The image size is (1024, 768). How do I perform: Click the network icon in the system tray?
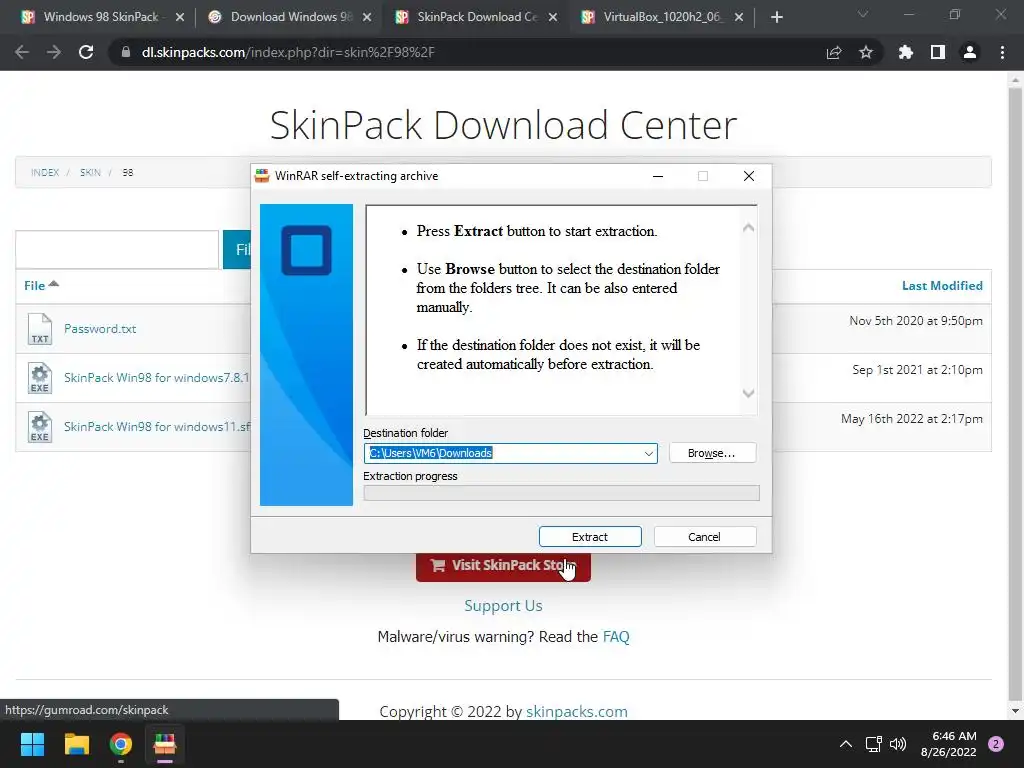click(873, 744)
